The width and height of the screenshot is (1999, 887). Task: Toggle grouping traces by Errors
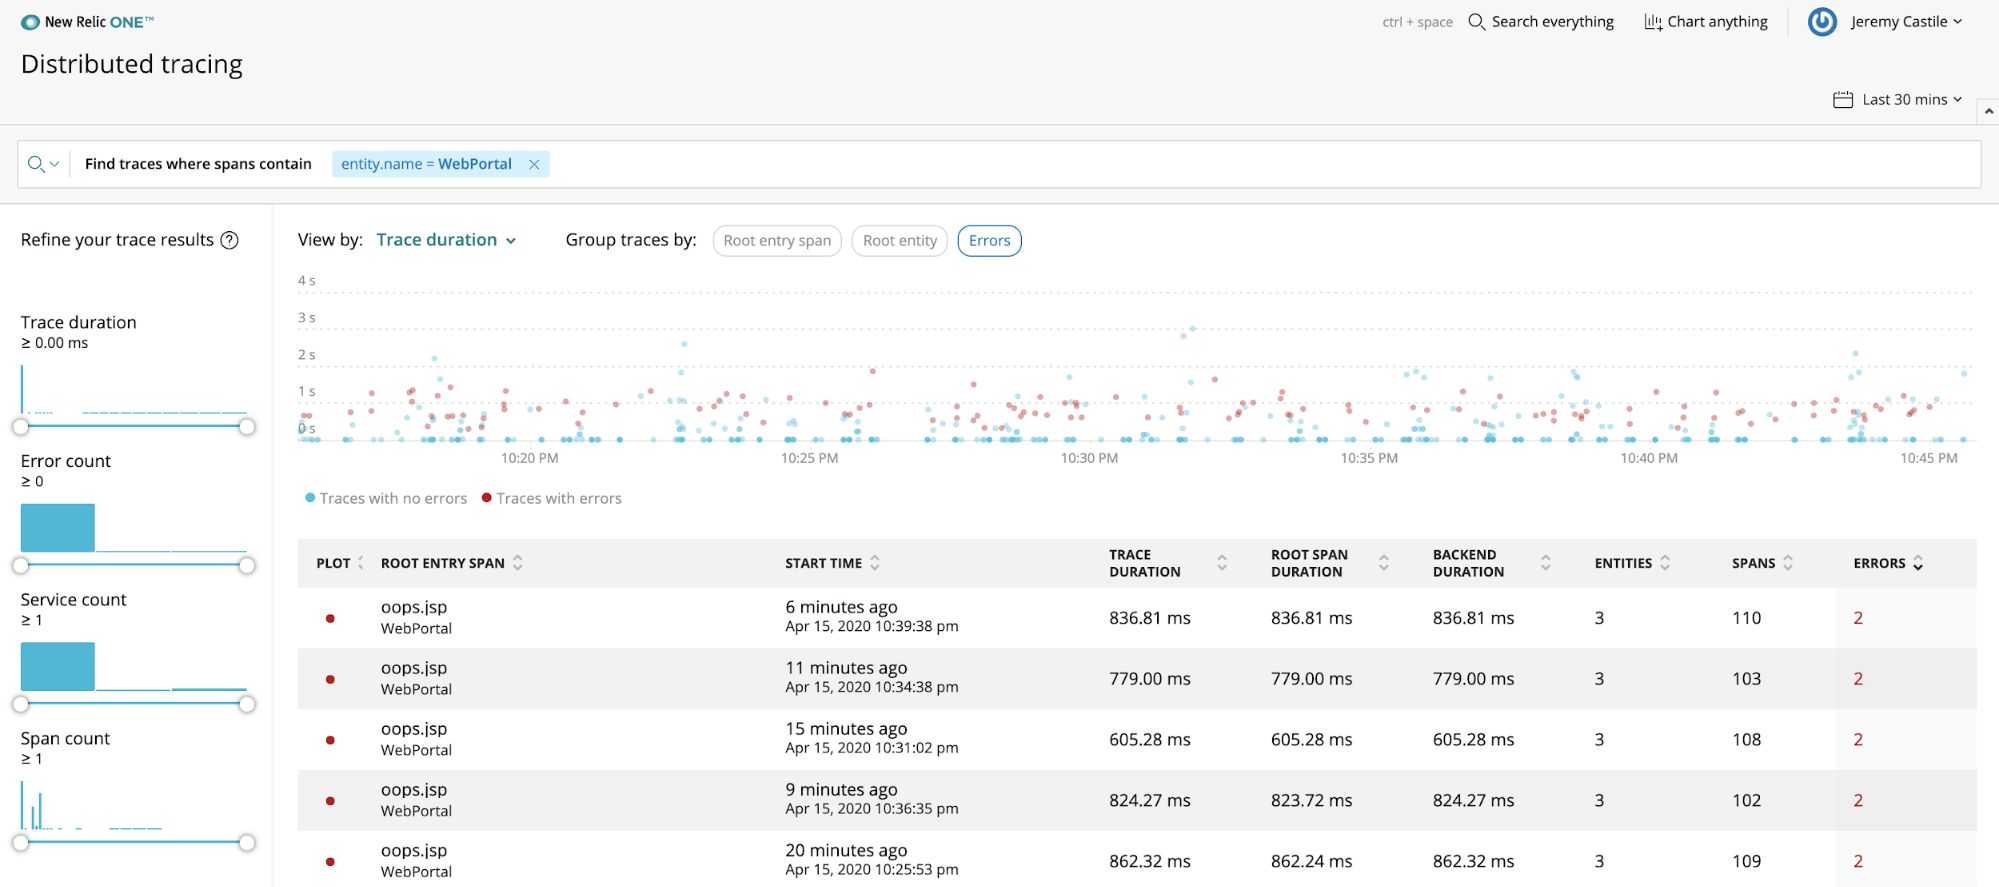point(989,241)
